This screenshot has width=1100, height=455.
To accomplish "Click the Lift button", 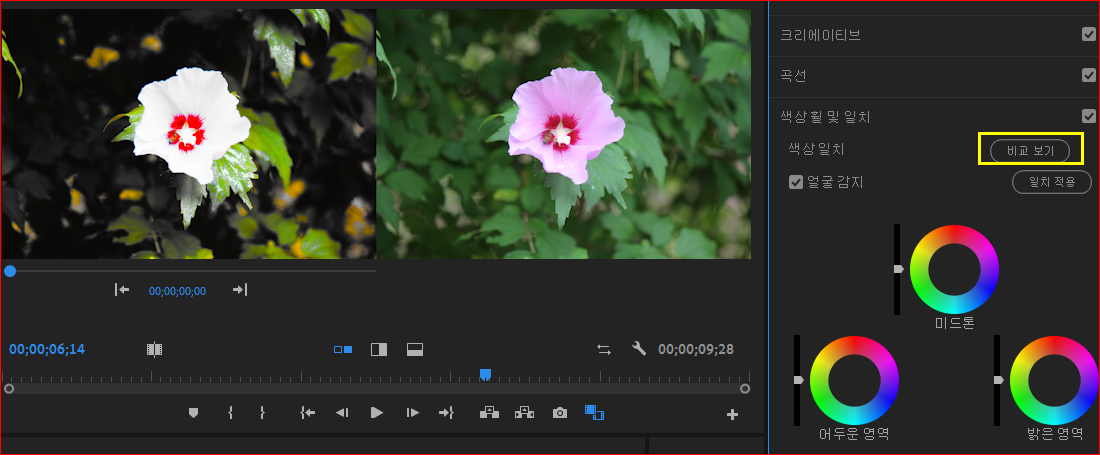I will [489, 413].
